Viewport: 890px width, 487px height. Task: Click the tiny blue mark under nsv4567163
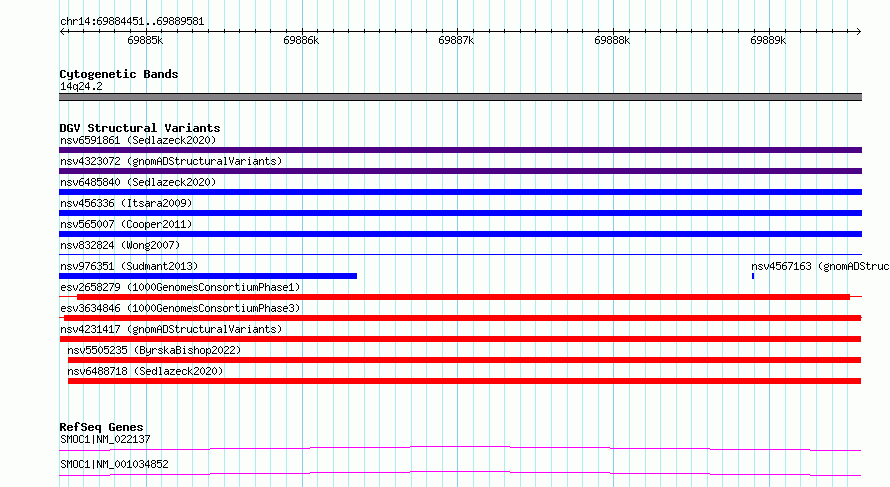[x=753, y=276]
